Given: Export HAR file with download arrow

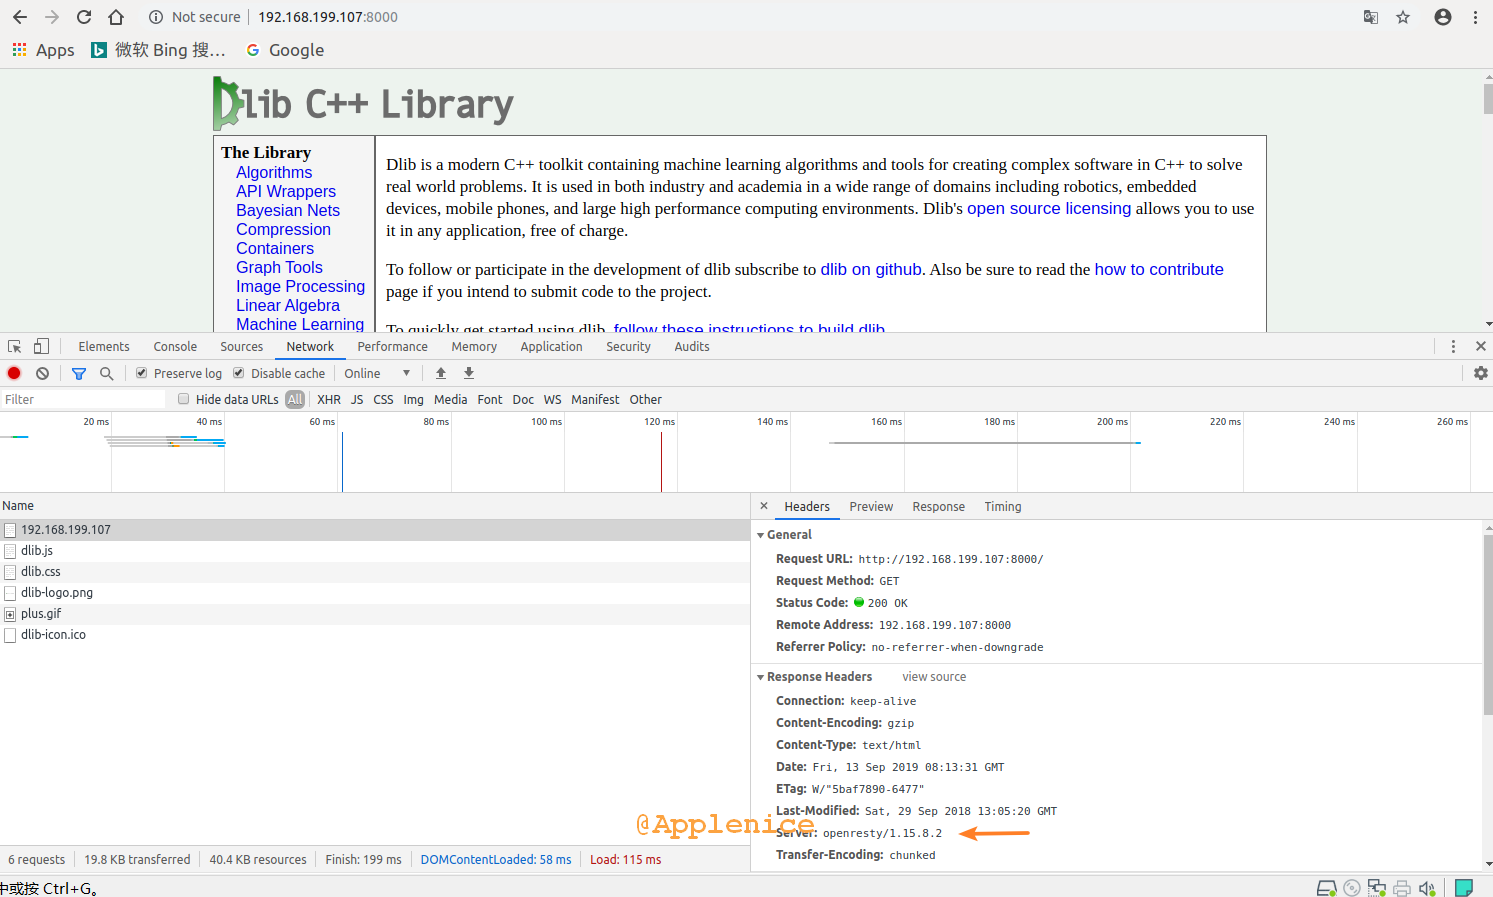Looking at the screenshot, I should point(469,373).
